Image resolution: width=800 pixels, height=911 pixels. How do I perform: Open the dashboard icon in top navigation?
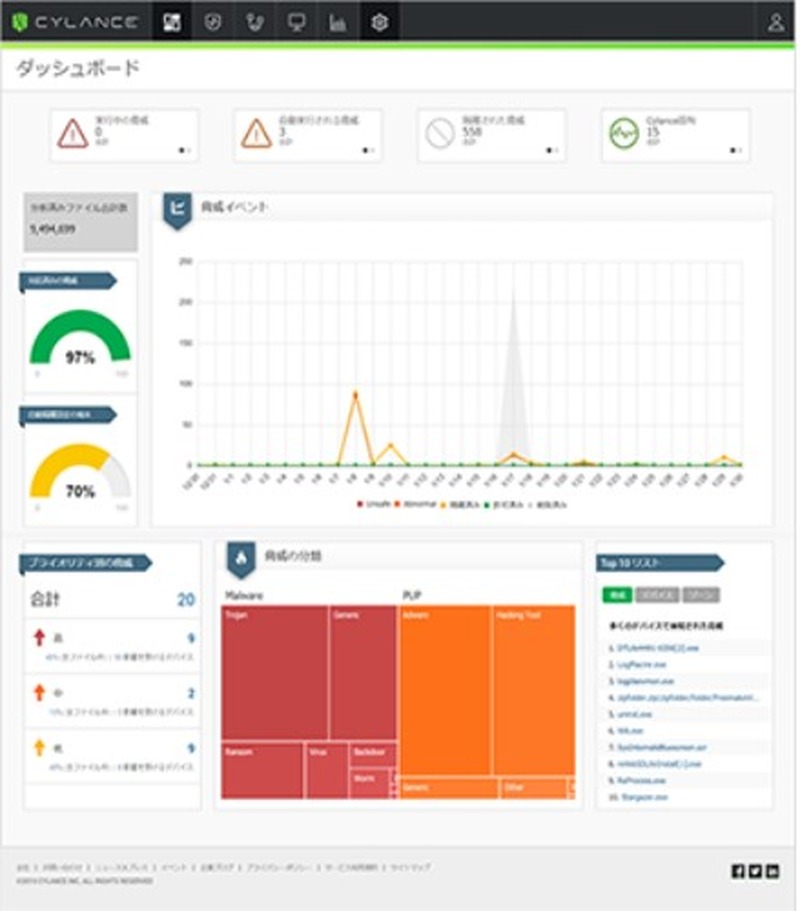(x=172, y=23)
